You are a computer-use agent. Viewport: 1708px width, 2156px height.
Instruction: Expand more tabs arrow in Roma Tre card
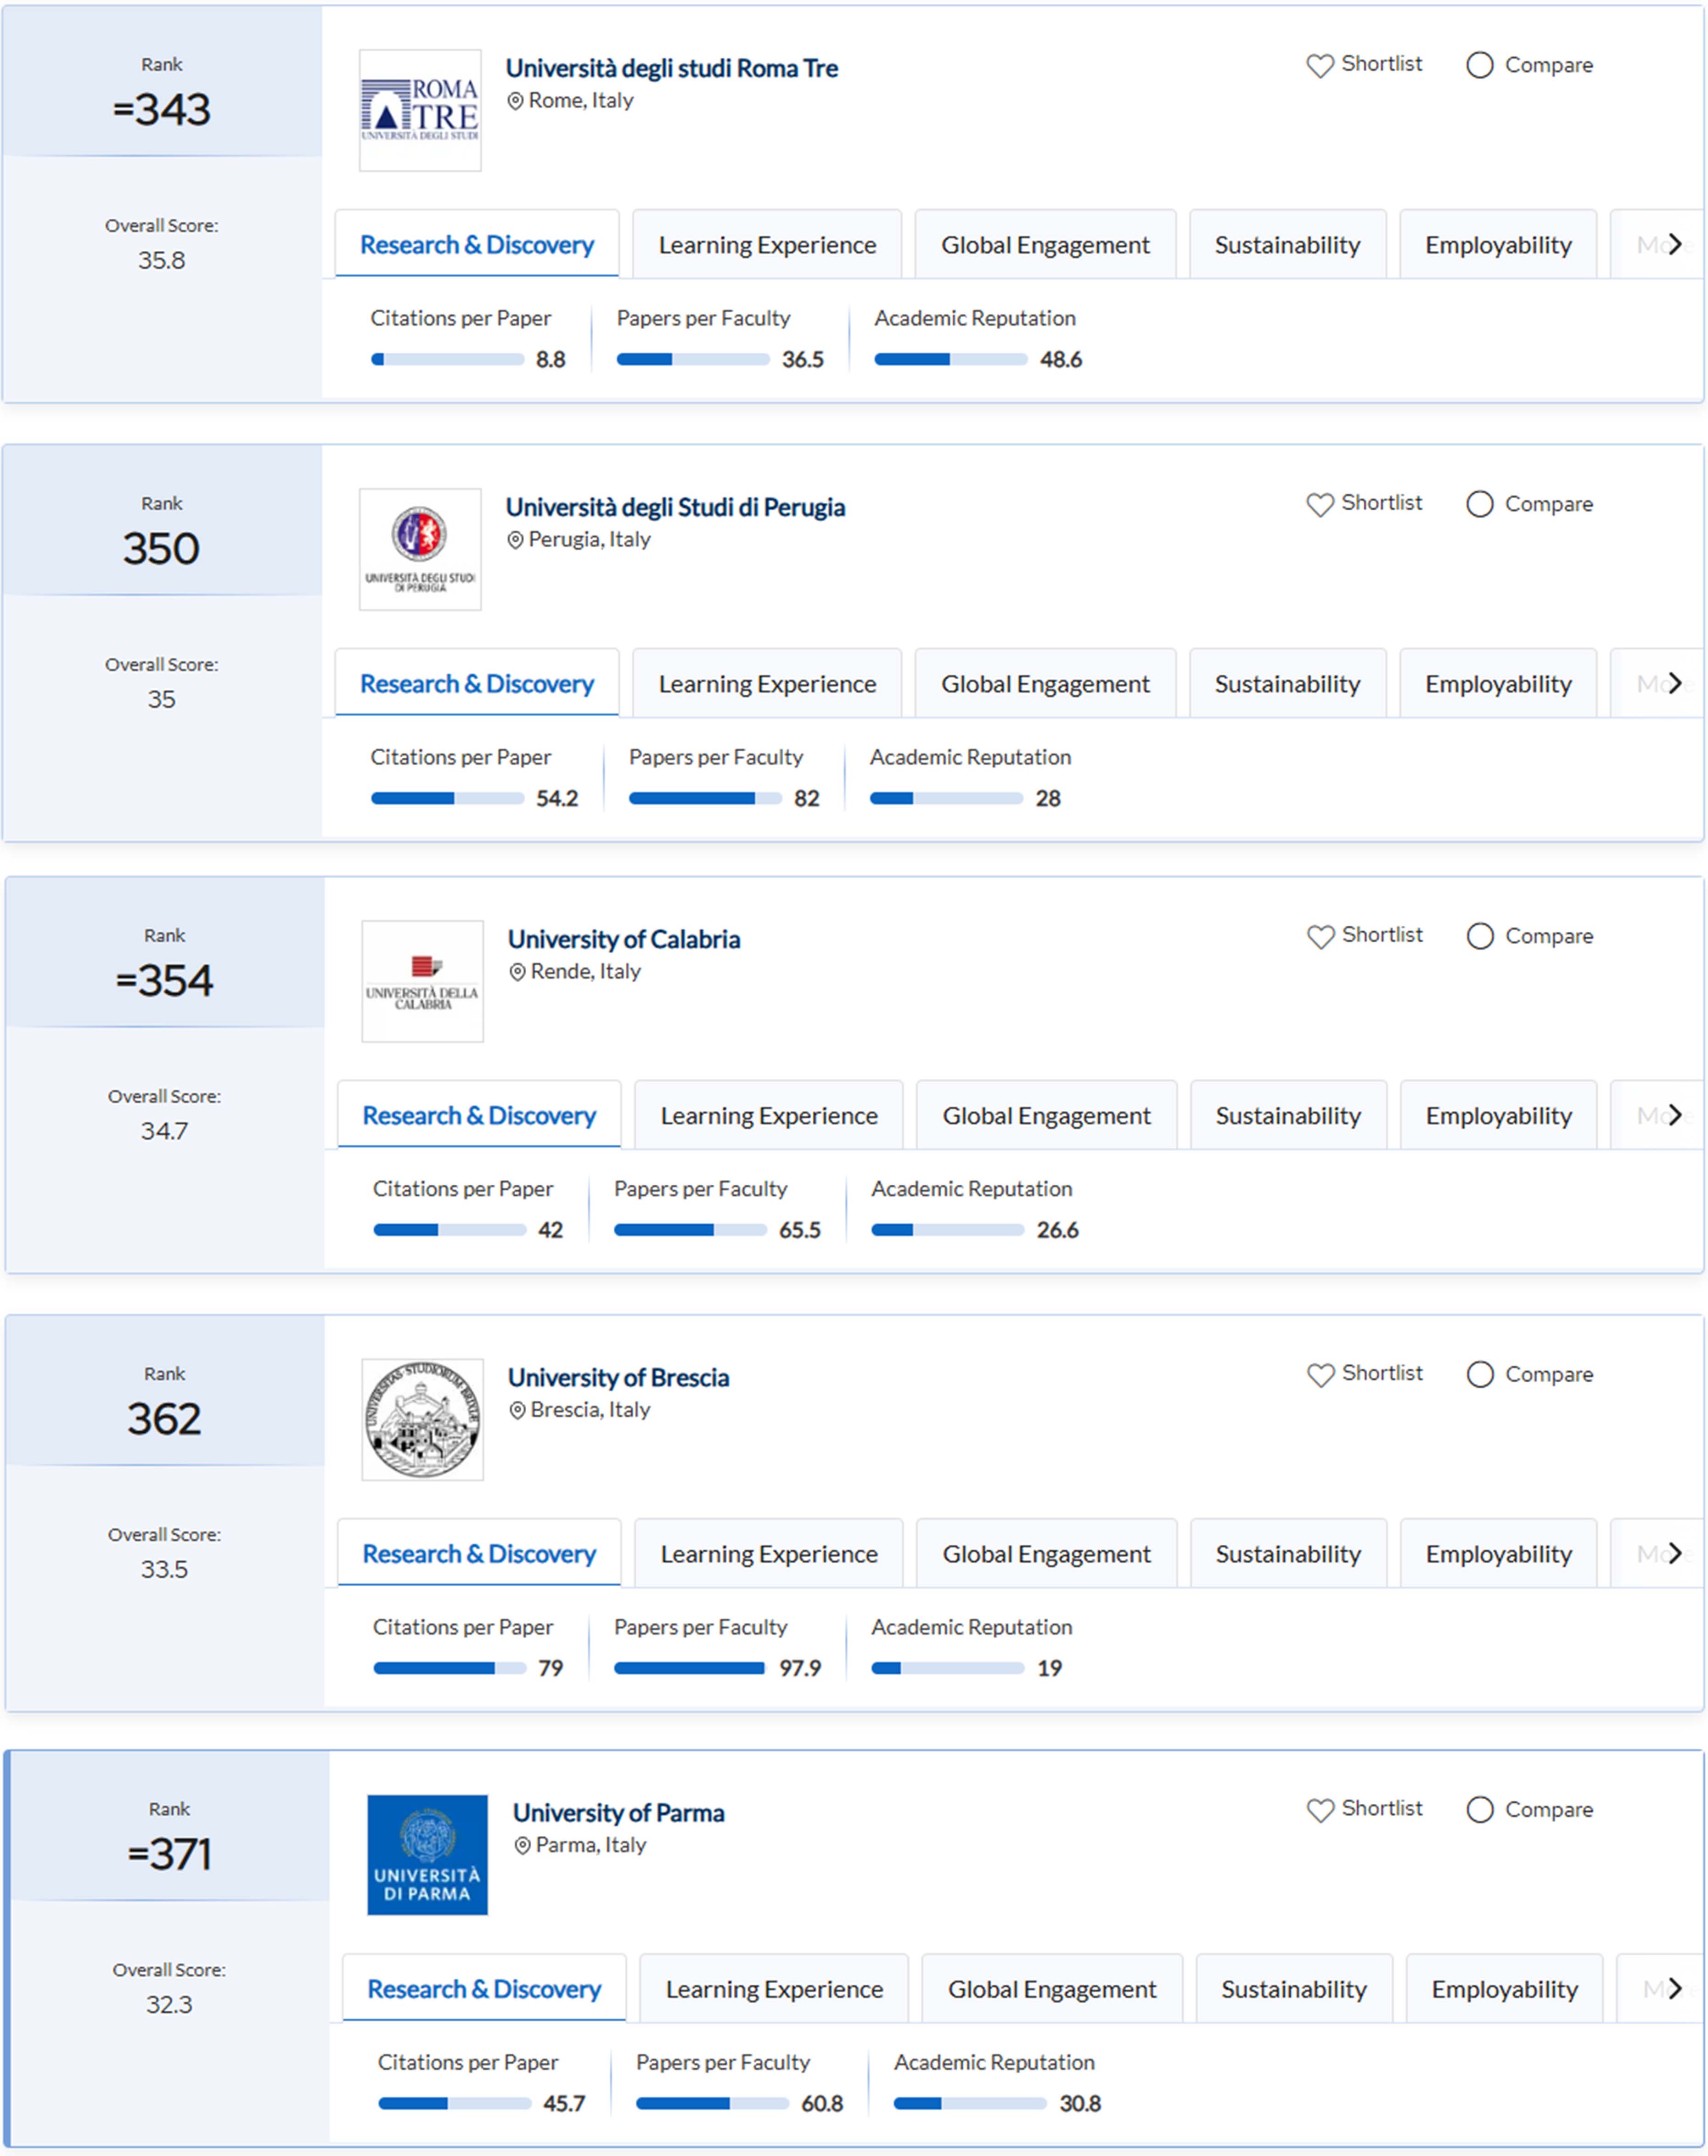coord(1675,244)
